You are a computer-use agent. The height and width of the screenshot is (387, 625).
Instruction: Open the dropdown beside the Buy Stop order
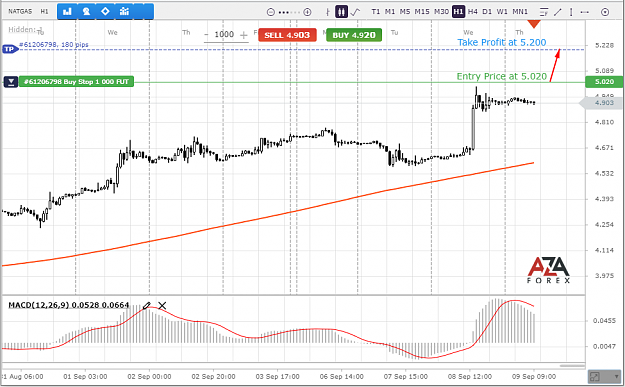(11, 82)
